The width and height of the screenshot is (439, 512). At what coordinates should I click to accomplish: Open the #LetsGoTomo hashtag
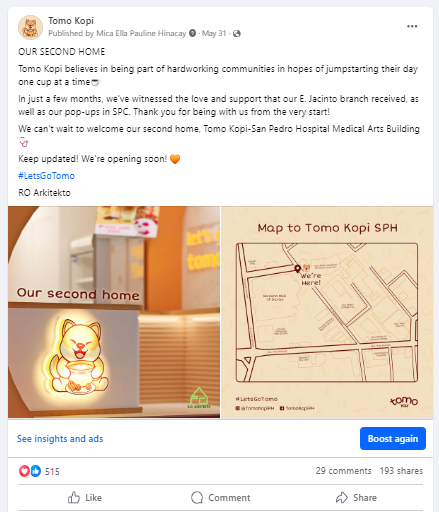click(46, 176)
